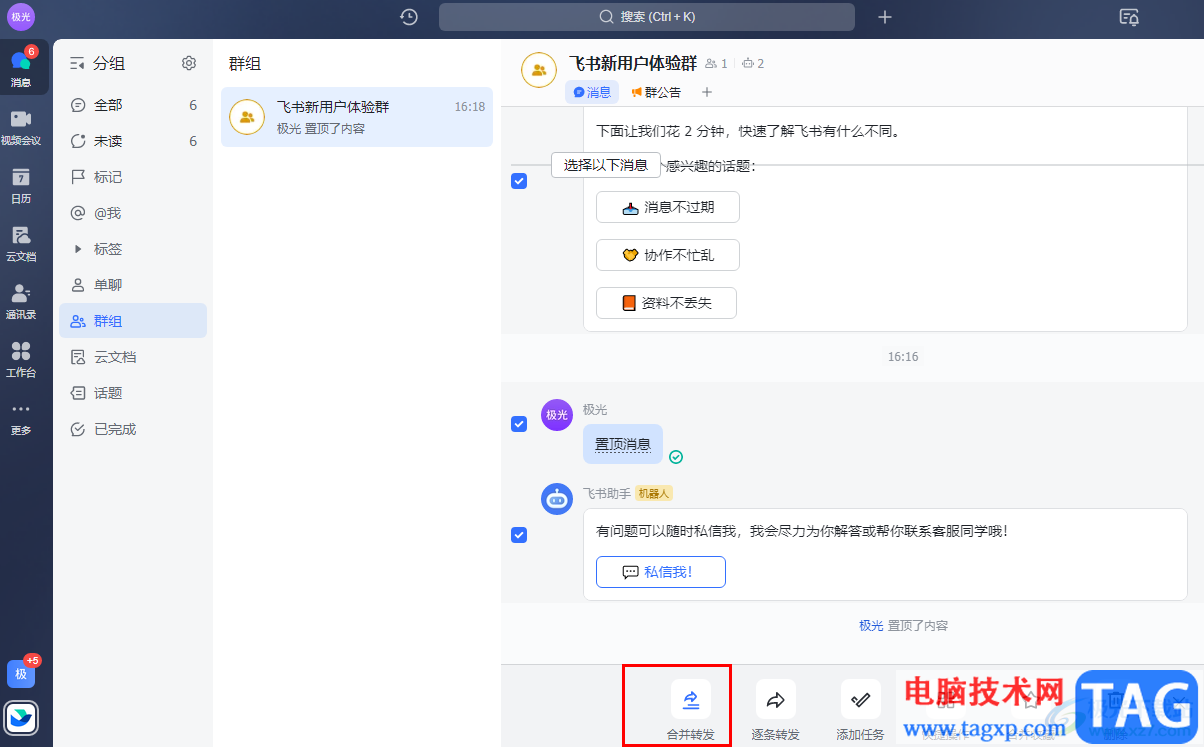Click 极光 link in pinned notice

tap(871, 625)
